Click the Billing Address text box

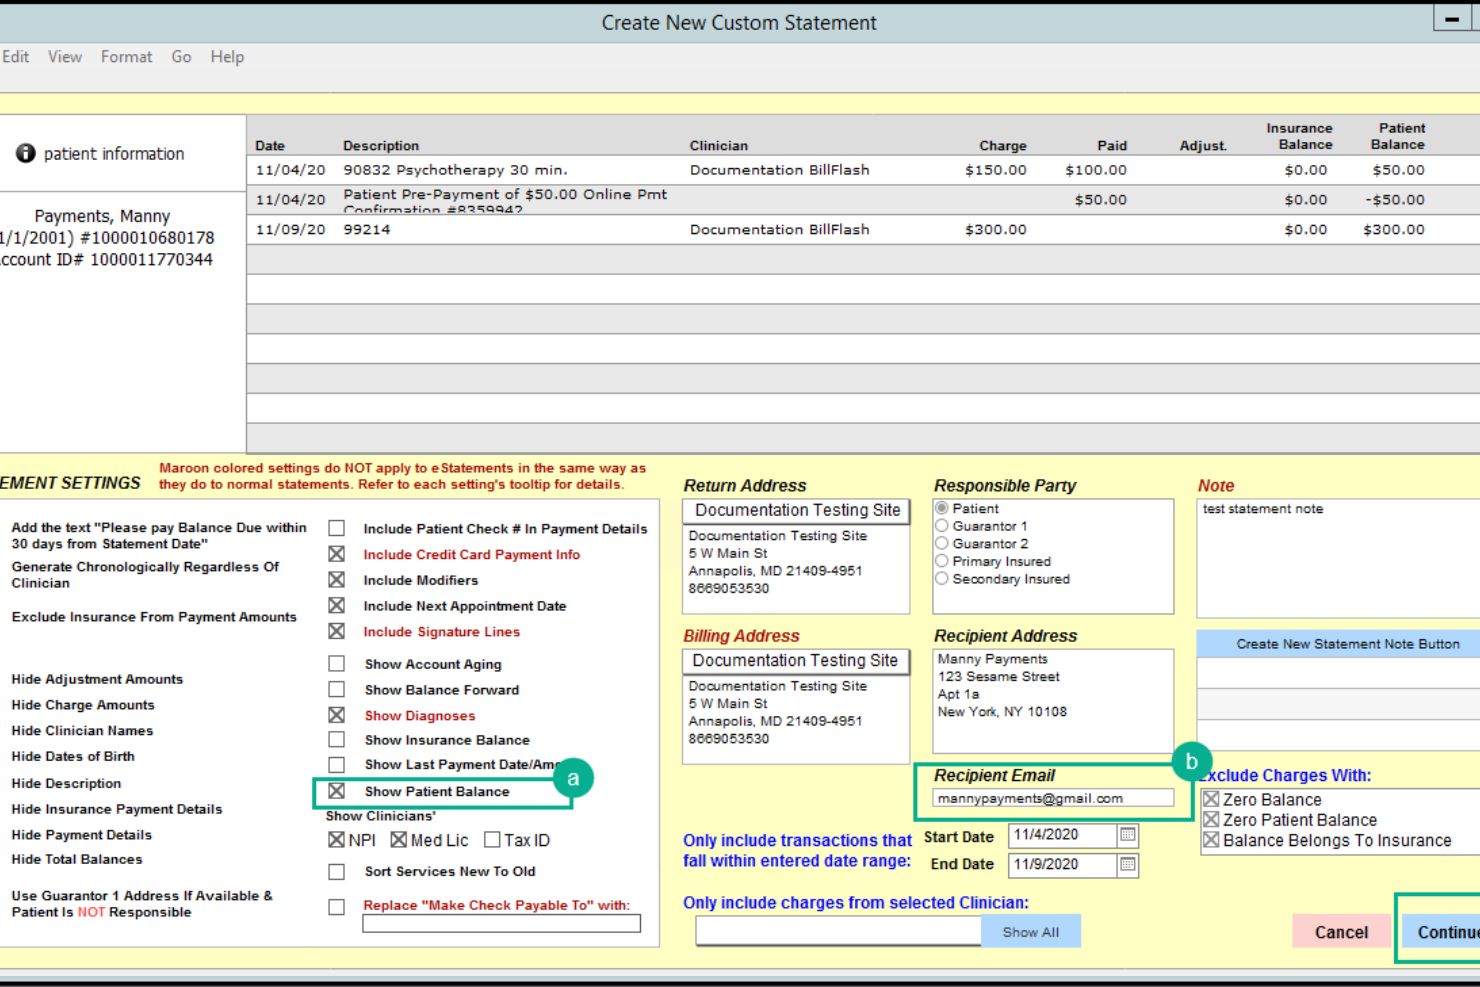point(796,720)
